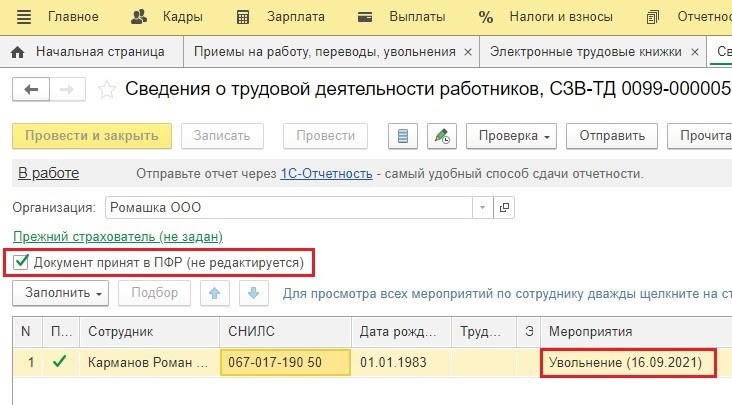732x405 pixels.
Task: Toggle 'Документ принят в ПФР' checkbox
Action: pyautogui.click(x=21, y=263)
